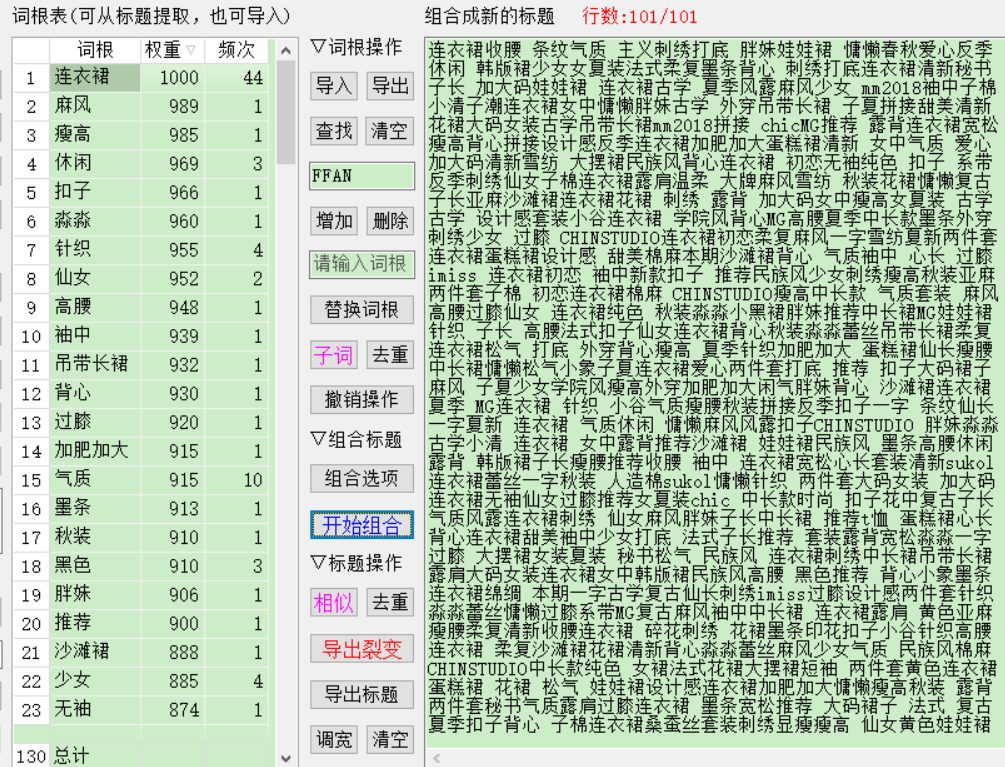Collapse the 组合标题 section header
Screen dimensions: 1005x767
(318, 439)
